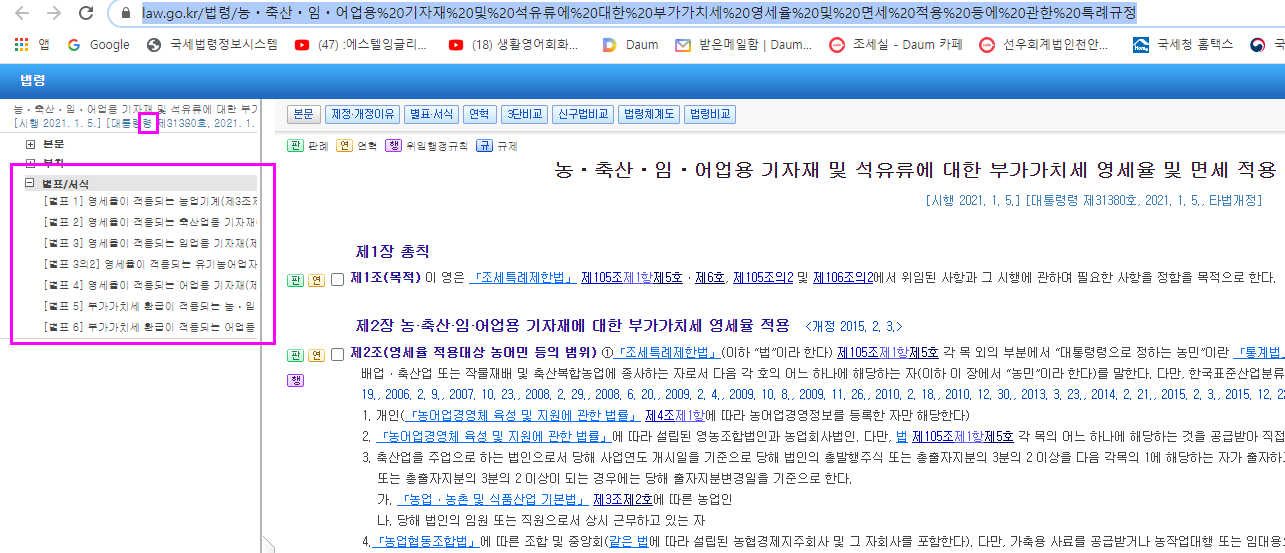Open 선우회계법인천안 bookmark
The height and width of the screenshot is (553, 1285).
click(x=1044, y=44)
